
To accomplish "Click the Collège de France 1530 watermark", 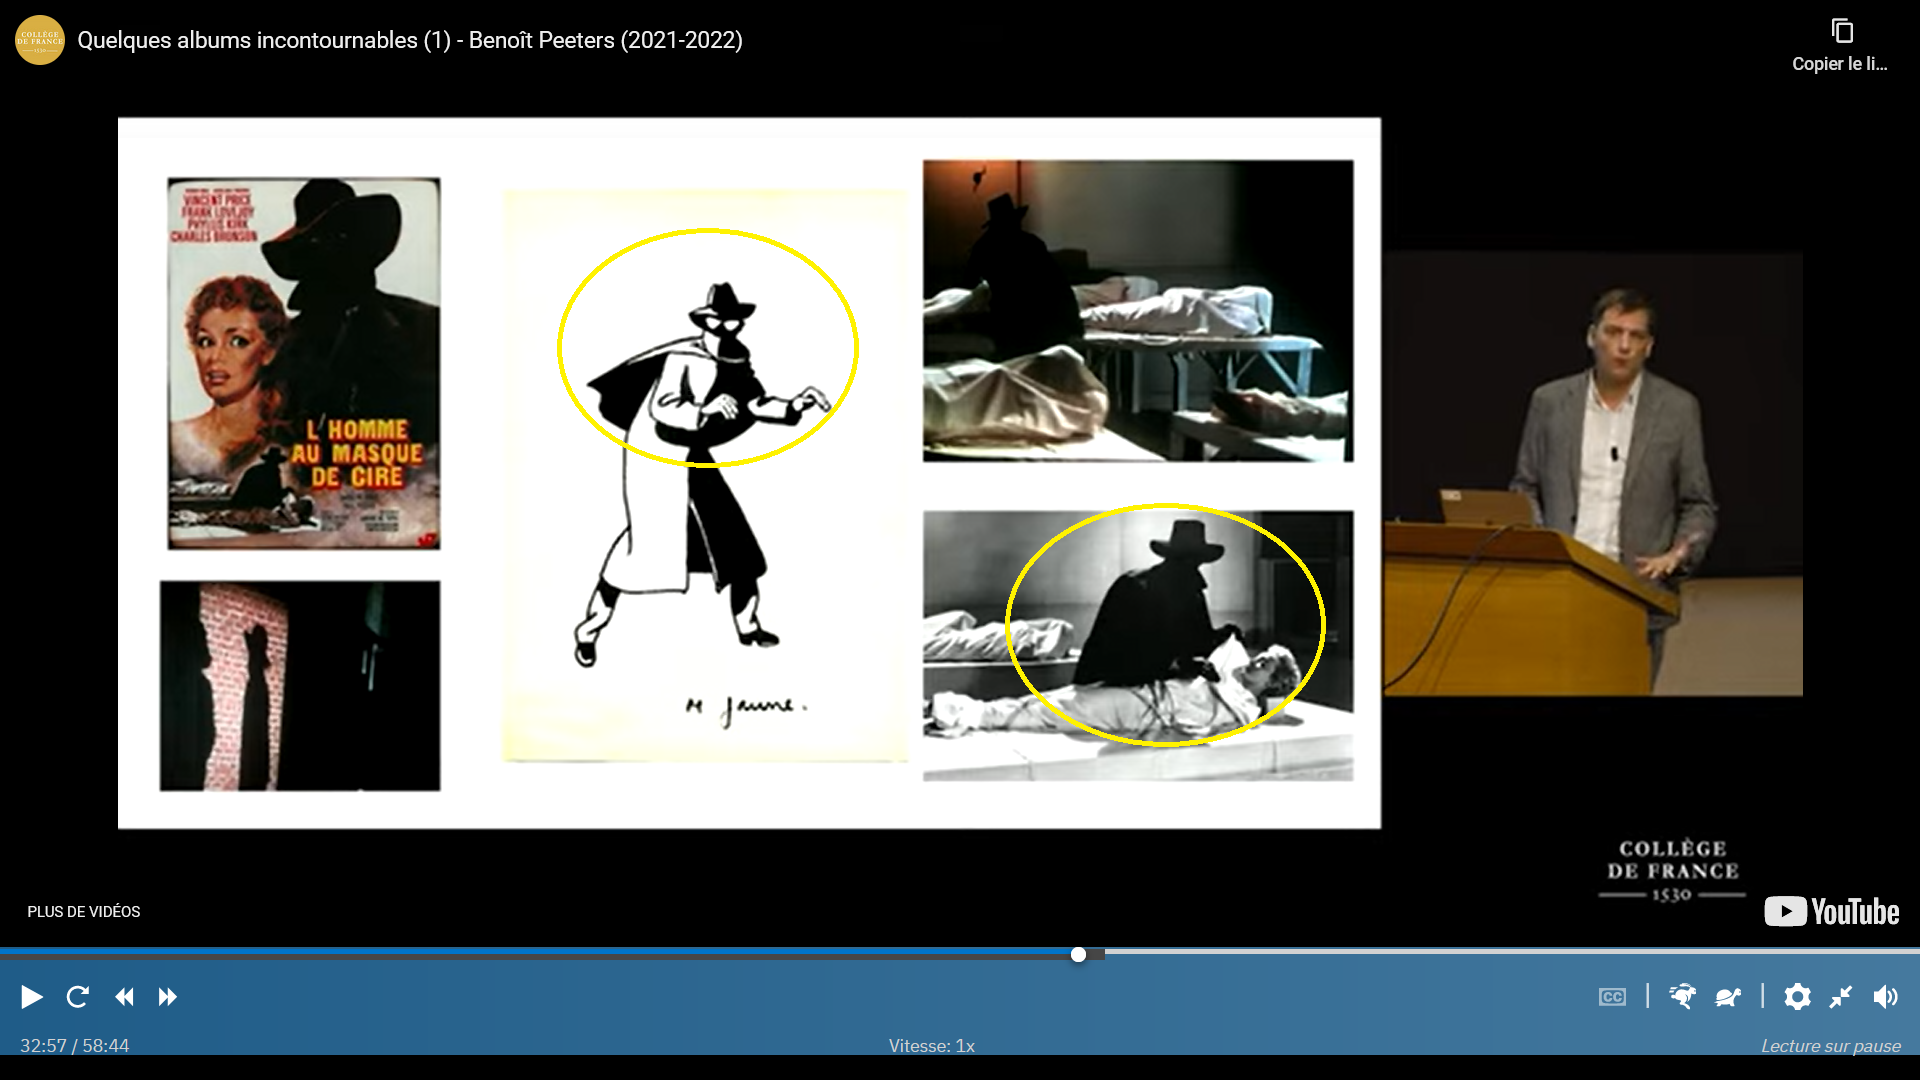I will tap(1672, 871).
